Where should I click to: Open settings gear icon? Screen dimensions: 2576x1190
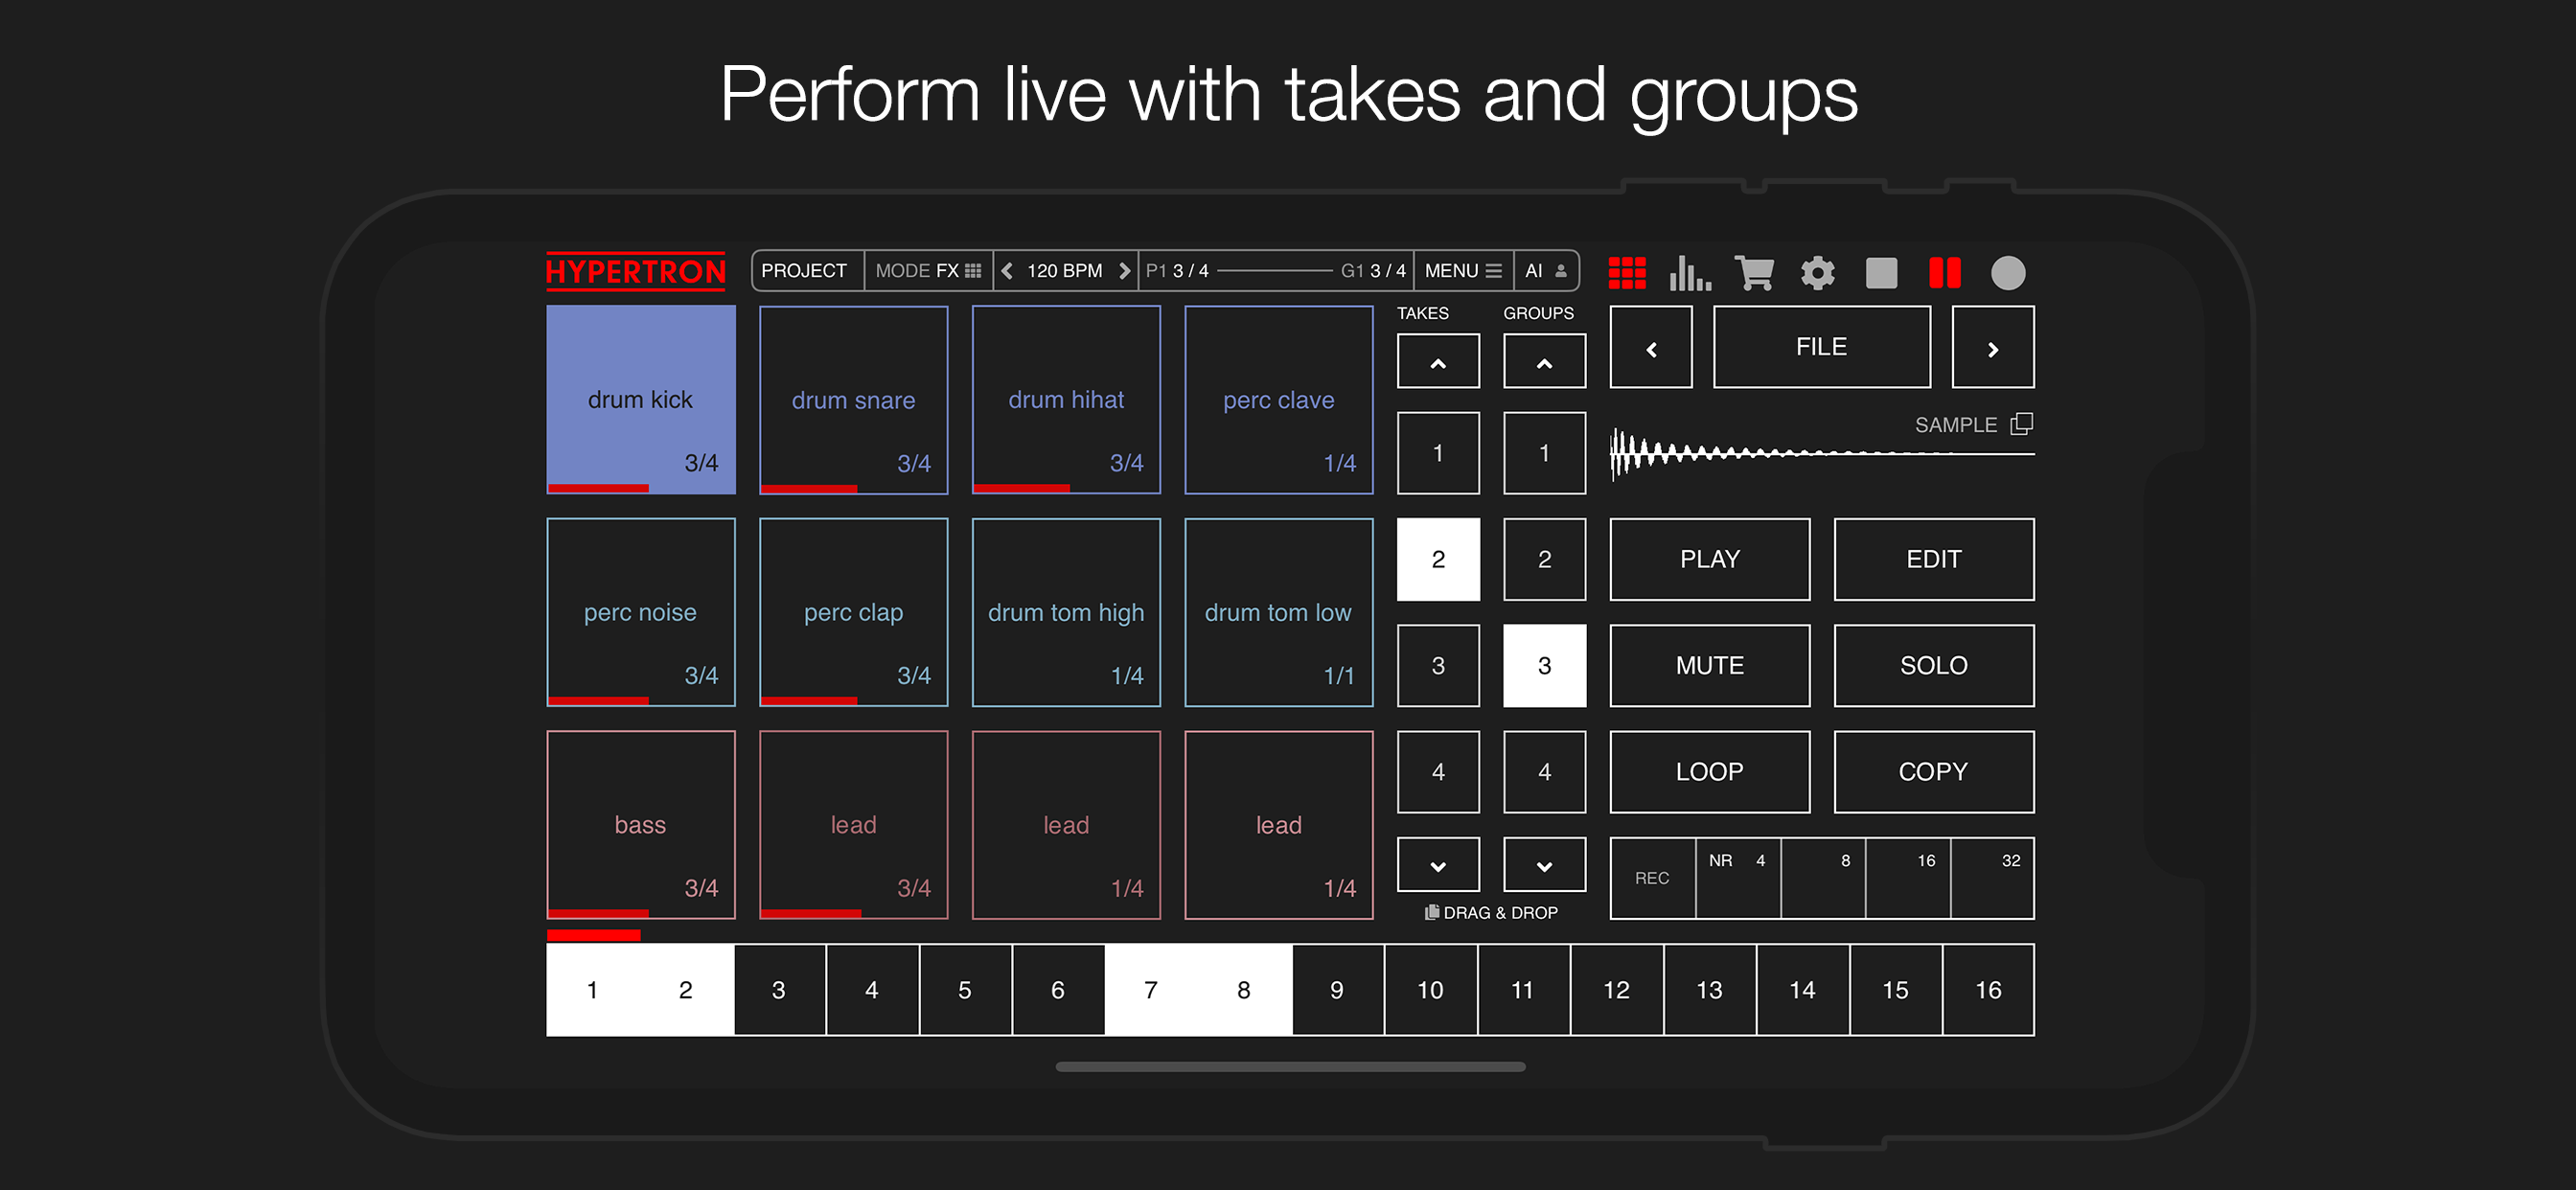coord(1817,272)
